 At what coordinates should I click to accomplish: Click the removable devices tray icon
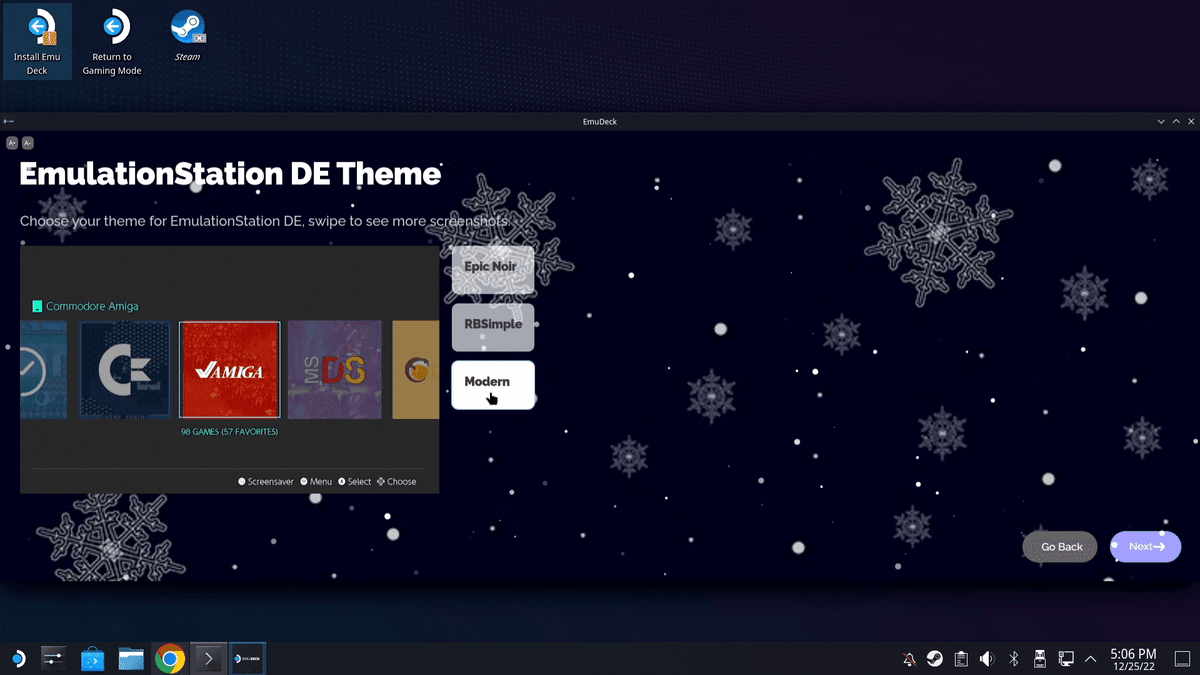(x=1039, y=659)
